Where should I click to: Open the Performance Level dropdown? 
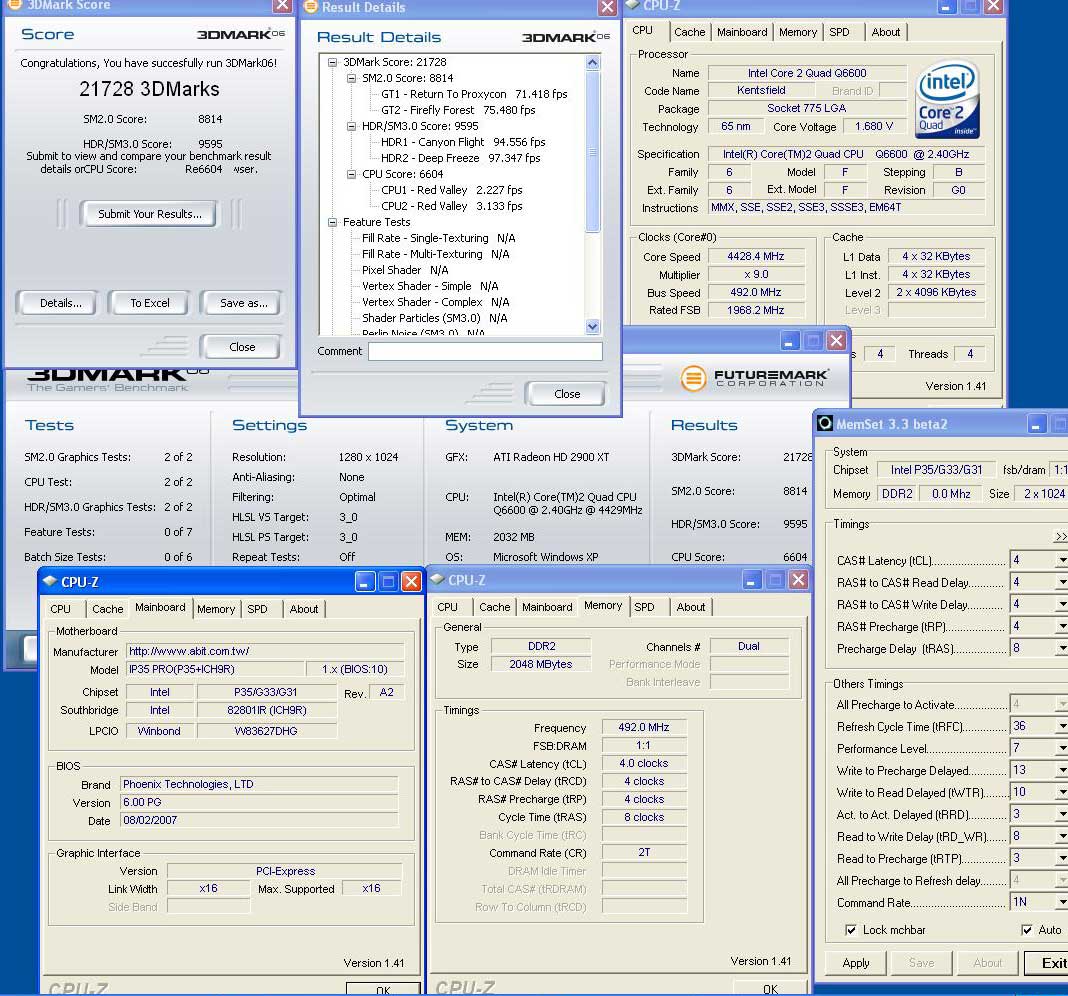1062,748
